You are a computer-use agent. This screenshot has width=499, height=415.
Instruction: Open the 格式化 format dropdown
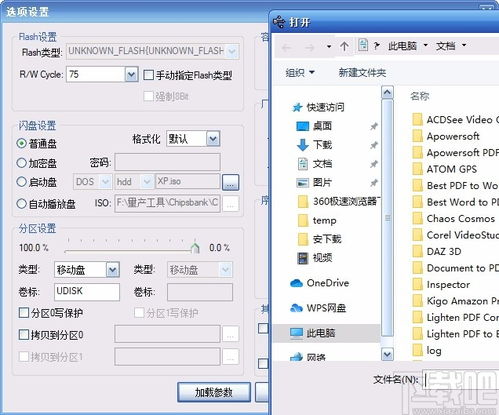[213, 139]
